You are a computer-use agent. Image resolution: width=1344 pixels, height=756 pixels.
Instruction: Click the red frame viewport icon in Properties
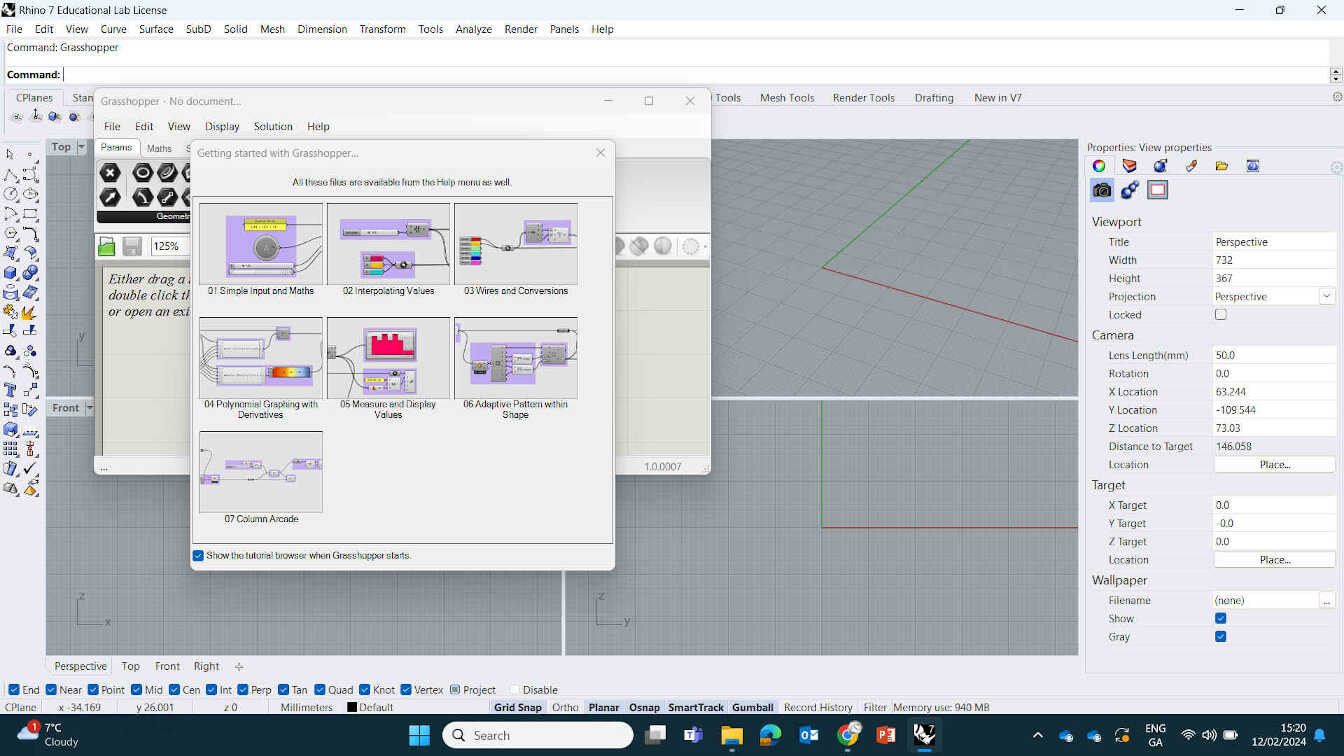pyautogui.click(x=1158, y=190)
